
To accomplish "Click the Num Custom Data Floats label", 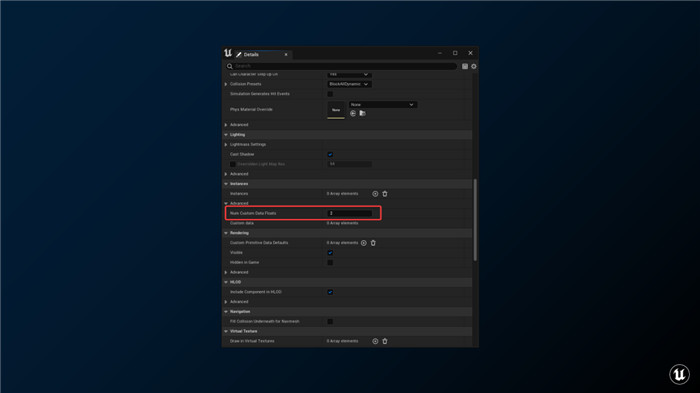I will [253, 213].
